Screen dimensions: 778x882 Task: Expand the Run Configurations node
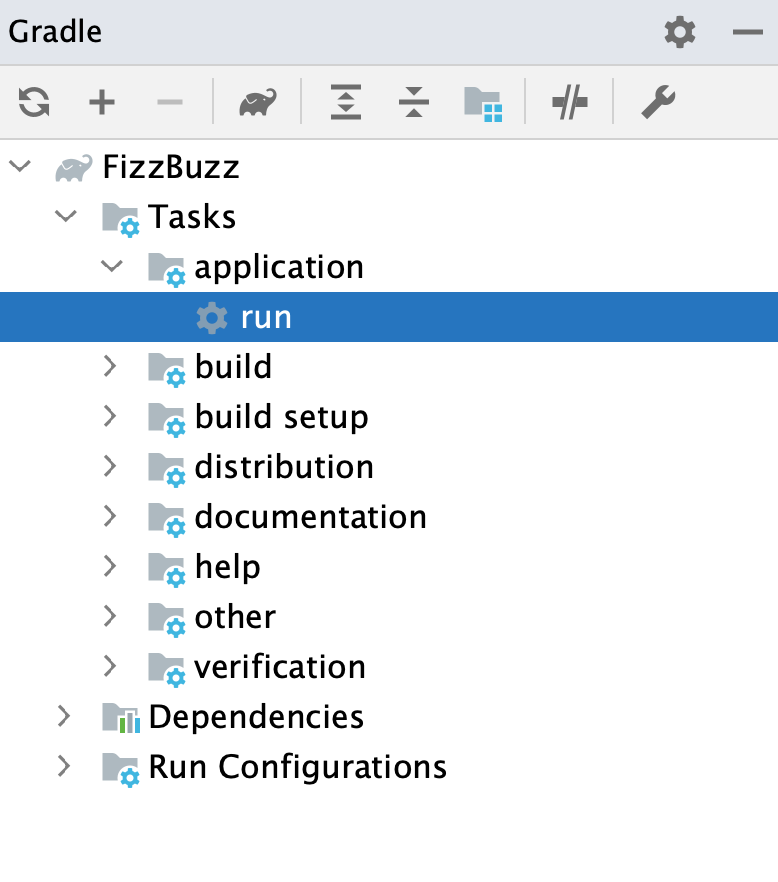coord(64,766)
